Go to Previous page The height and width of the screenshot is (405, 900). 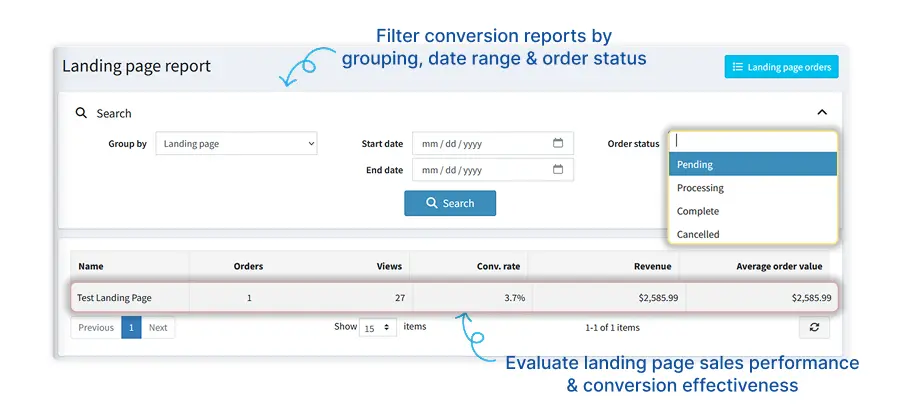(96, 328)
